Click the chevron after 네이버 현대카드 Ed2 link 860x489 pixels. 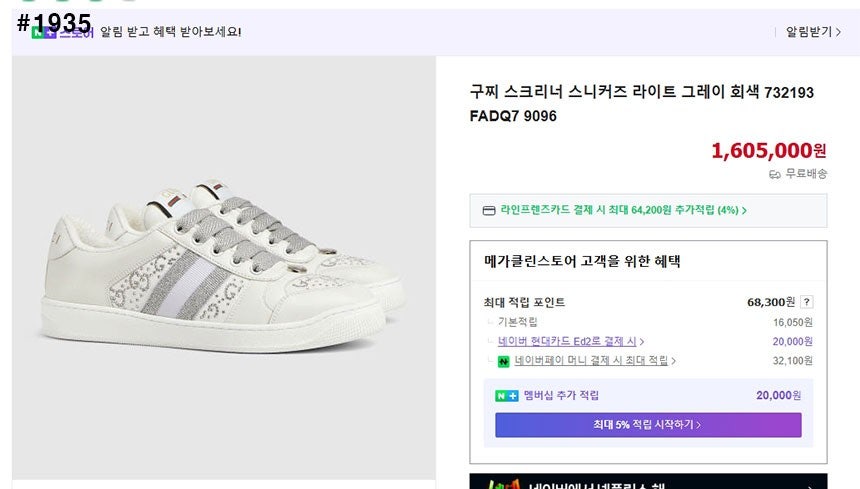642,342
